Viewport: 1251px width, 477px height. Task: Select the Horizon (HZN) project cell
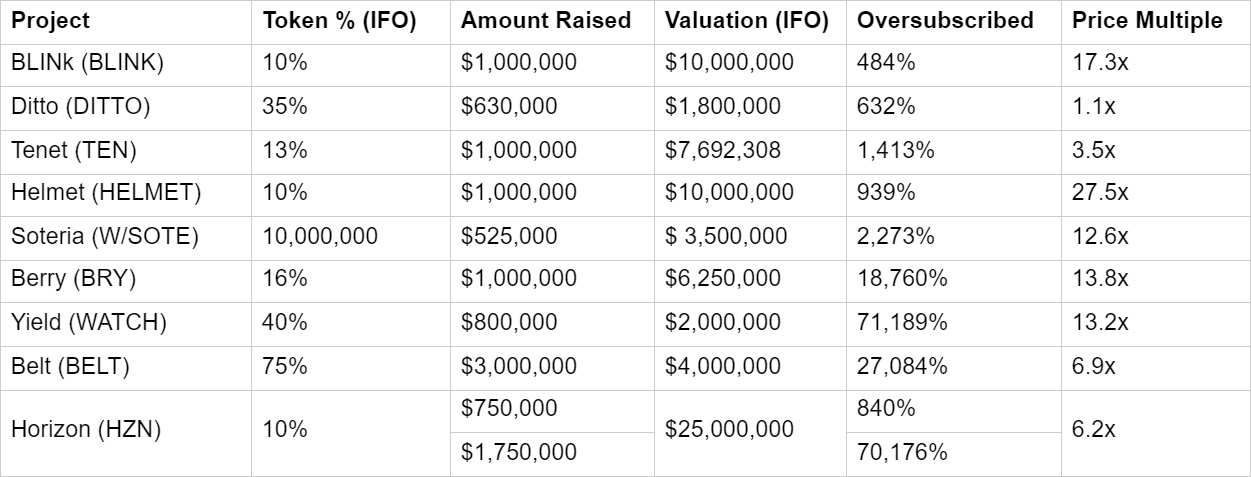[x=86, y=430]
